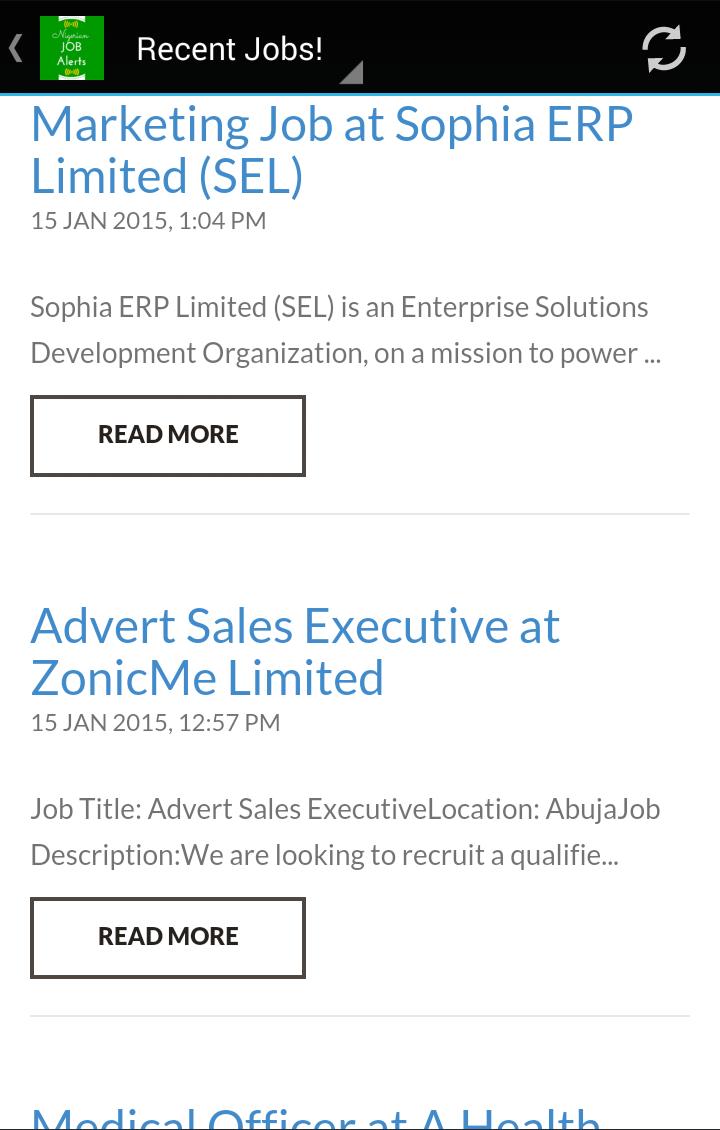Open the Medical Officer job listing
The image size is (720, 1130).
click(316, 1115)
